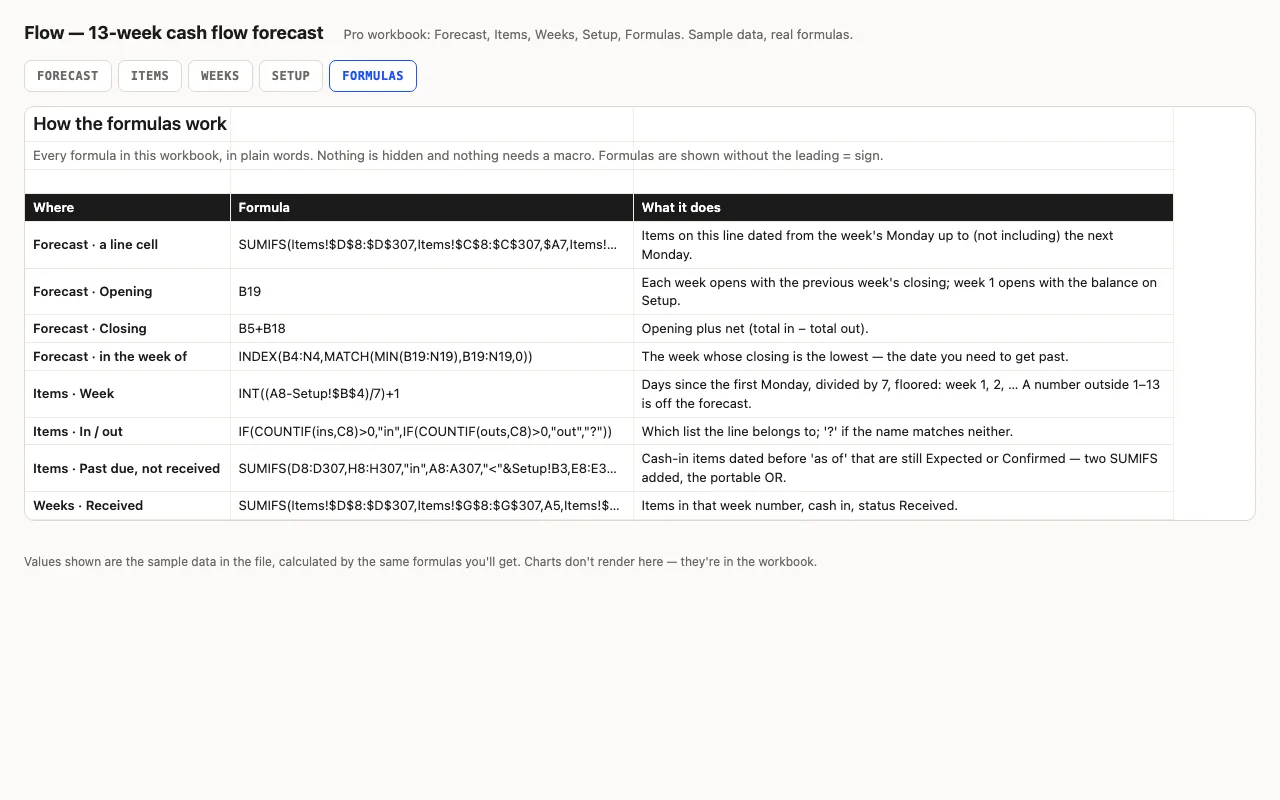Select the 'Weeks · Received' row label

tap(128, 506)
